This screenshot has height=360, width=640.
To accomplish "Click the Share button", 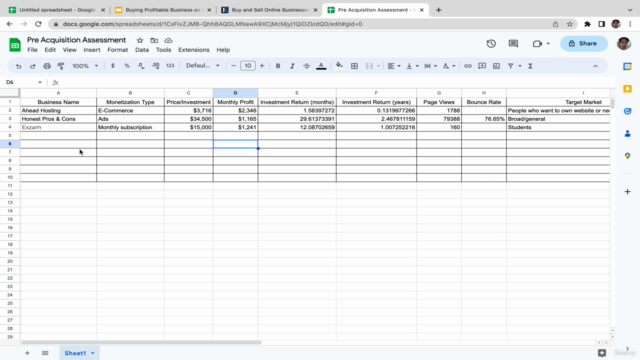I will (584, 43).
